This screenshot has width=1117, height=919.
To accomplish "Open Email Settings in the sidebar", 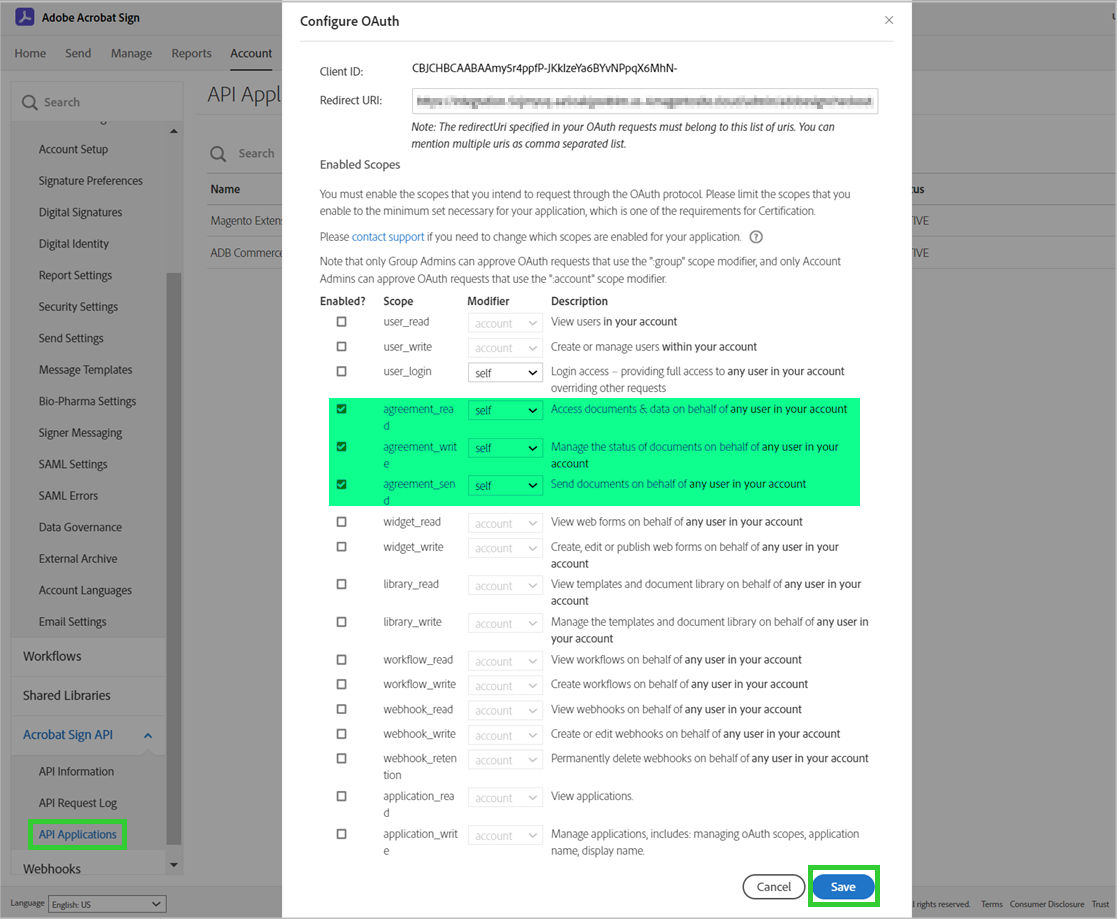I will pos(73,622).
